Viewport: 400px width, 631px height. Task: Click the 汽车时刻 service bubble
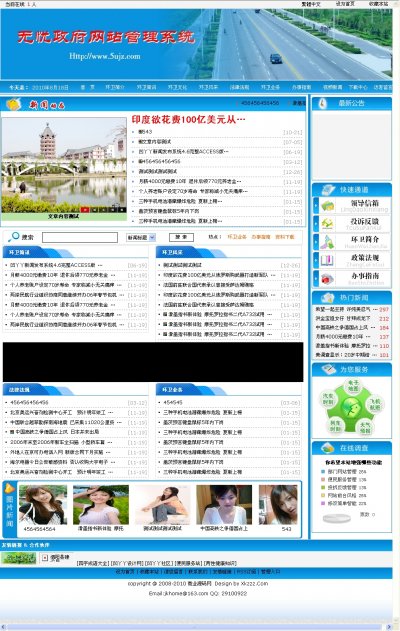[328, 400]
